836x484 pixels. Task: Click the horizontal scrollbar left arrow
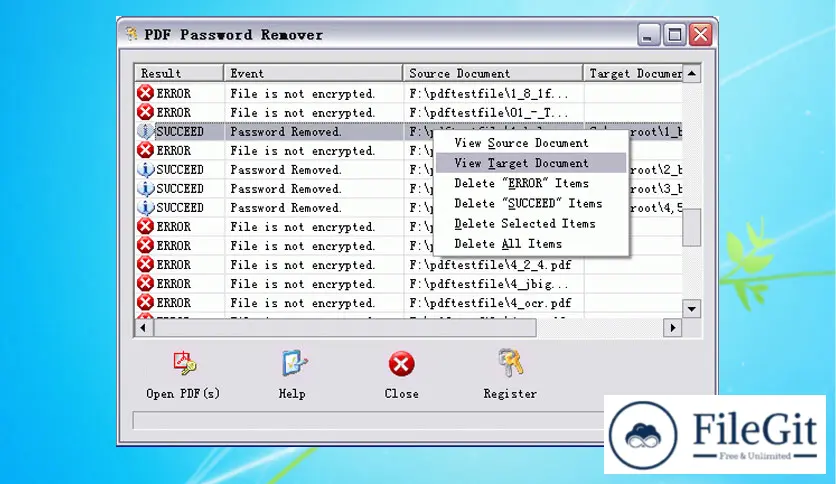(x=143, y=328)
